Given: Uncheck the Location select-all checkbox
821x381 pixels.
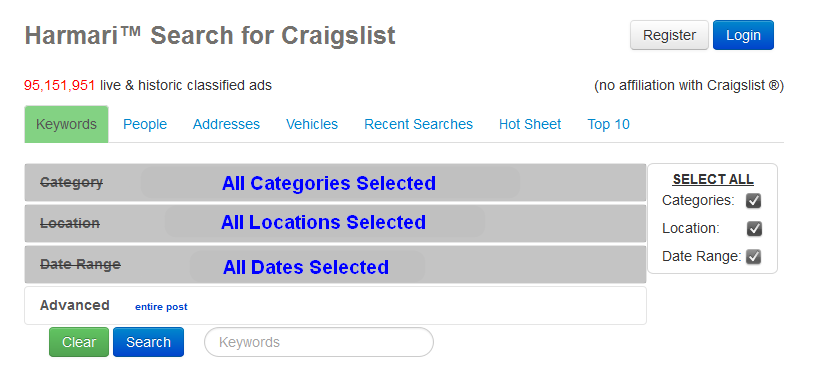Looking at the screenshot, I should (754, 229).
